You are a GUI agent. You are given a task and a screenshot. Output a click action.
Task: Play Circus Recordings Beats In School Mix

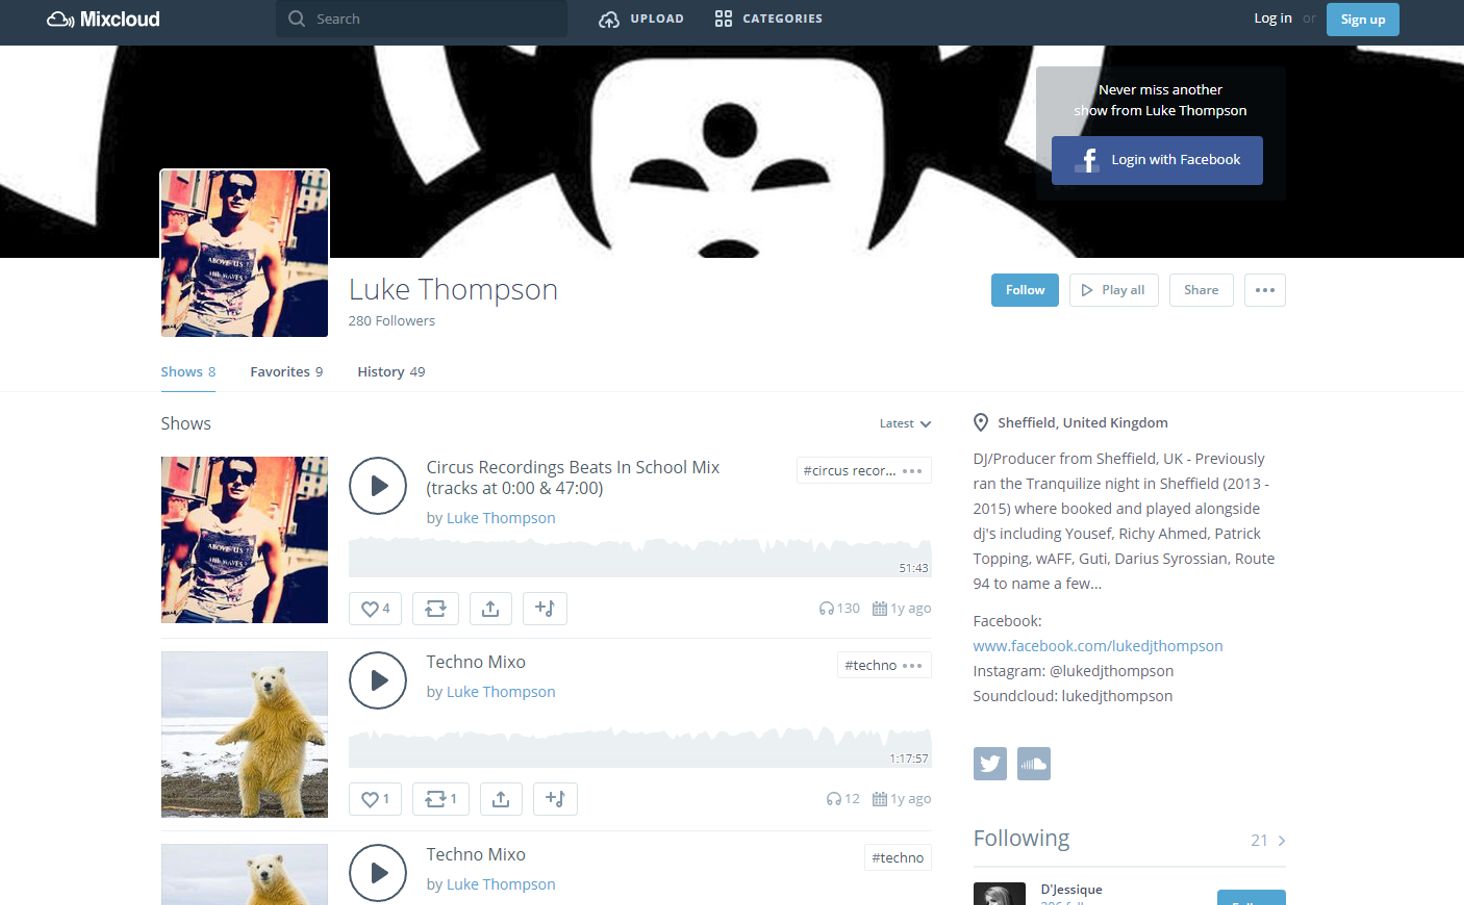point(378,486)
